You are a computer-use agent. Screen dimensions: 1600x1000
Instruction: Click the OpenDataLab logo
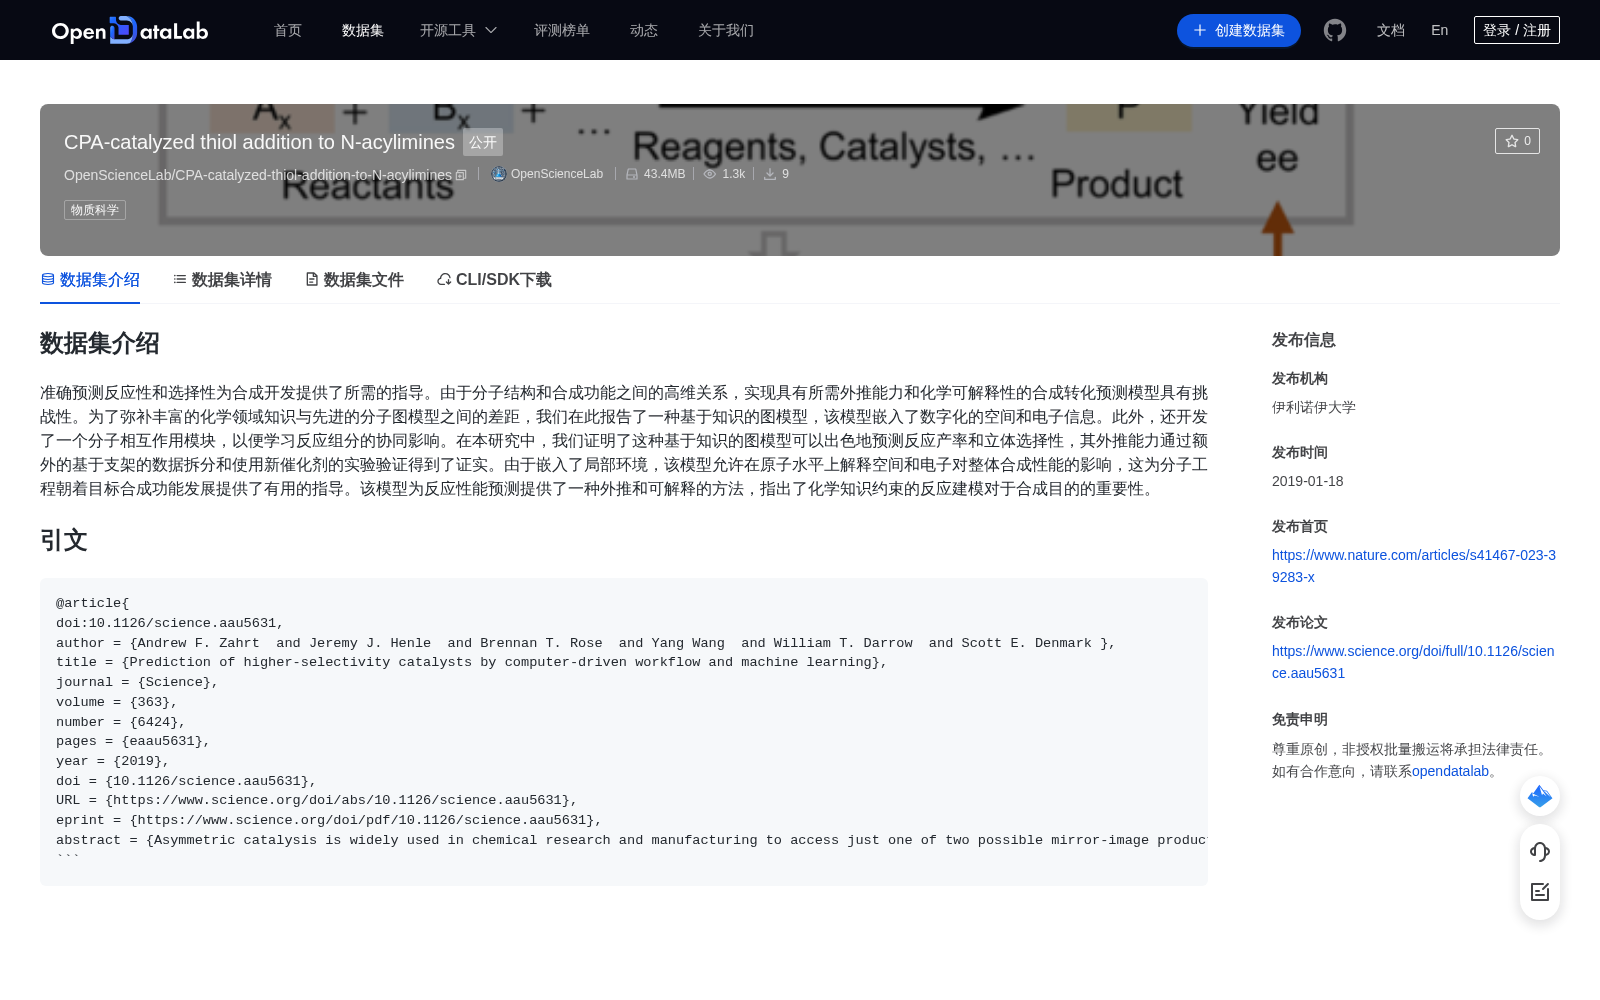pyautogui.click(x=130, y=30)
